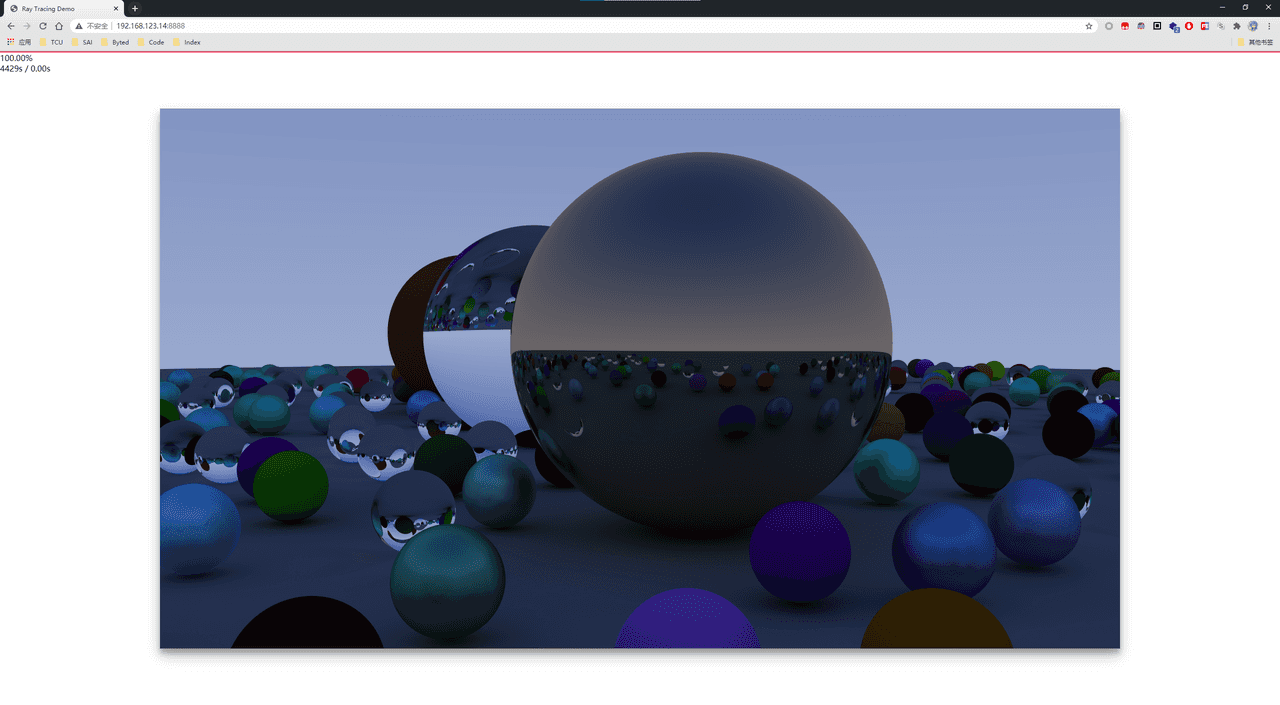Close the Ray Tracing Demo tab
Screen dimensions: 1280x705
(x=116, y=8)
